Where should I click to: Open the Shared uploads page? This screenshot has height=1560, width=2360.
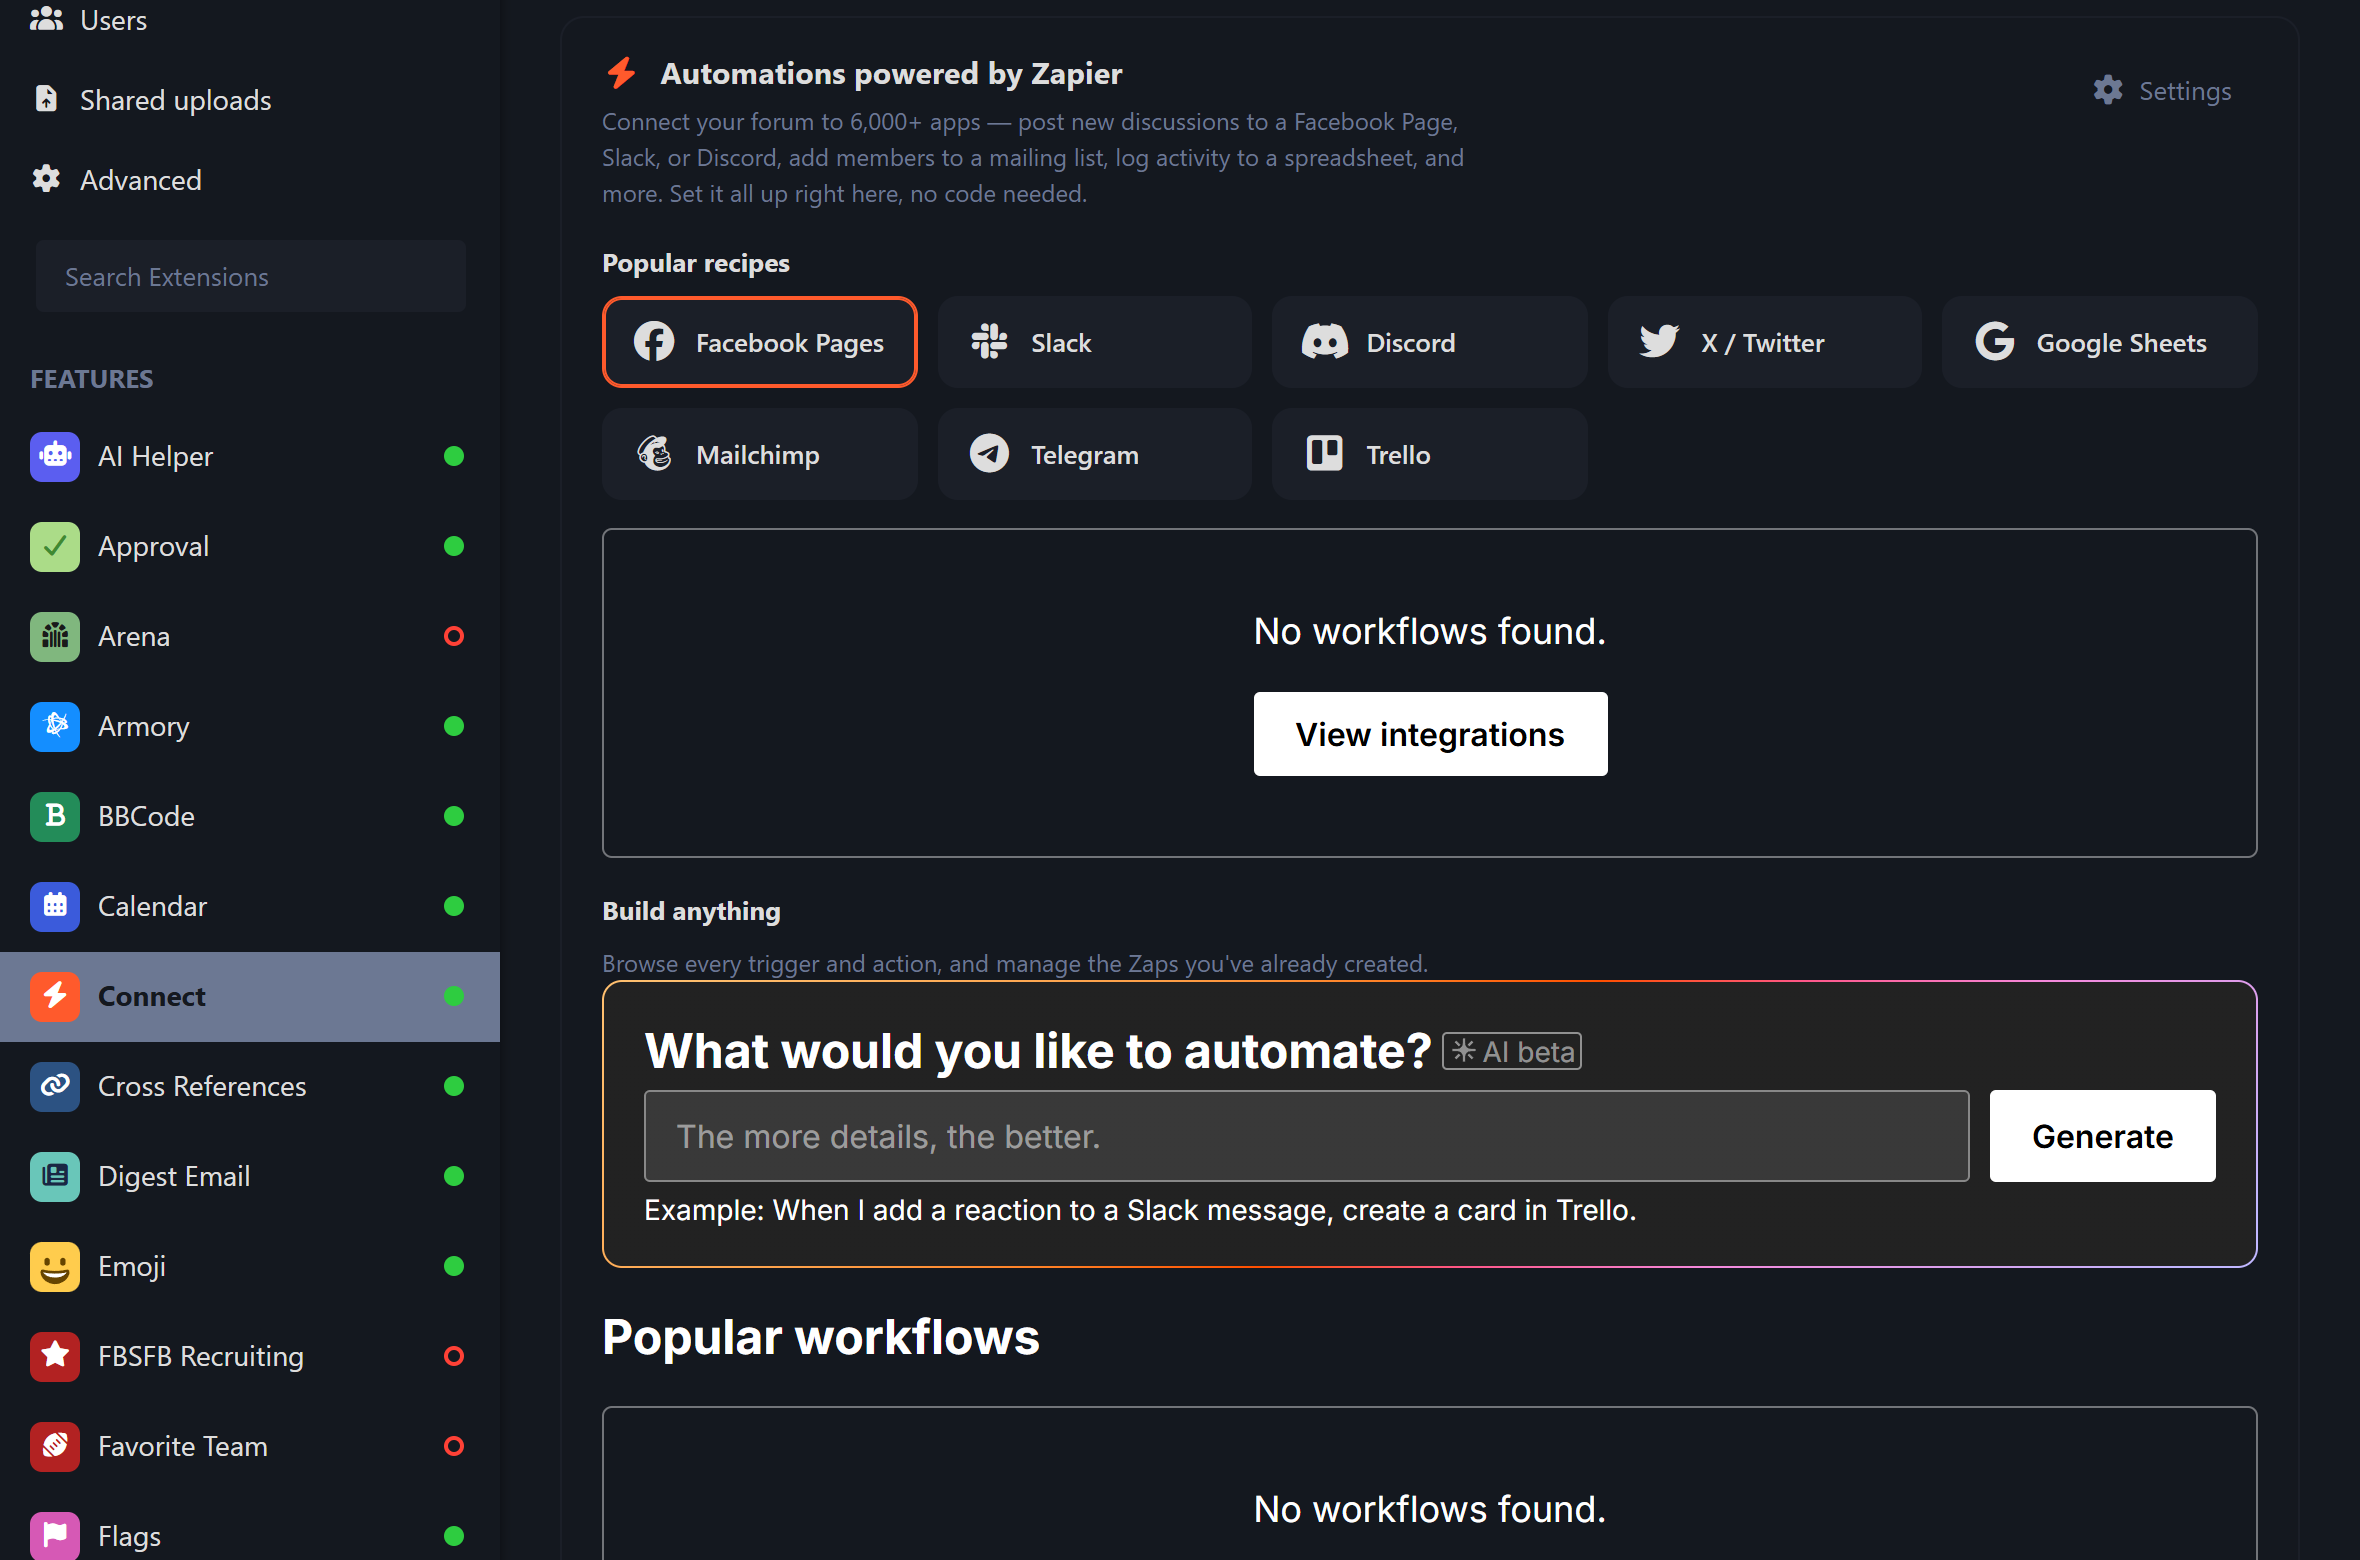(175, 100)
